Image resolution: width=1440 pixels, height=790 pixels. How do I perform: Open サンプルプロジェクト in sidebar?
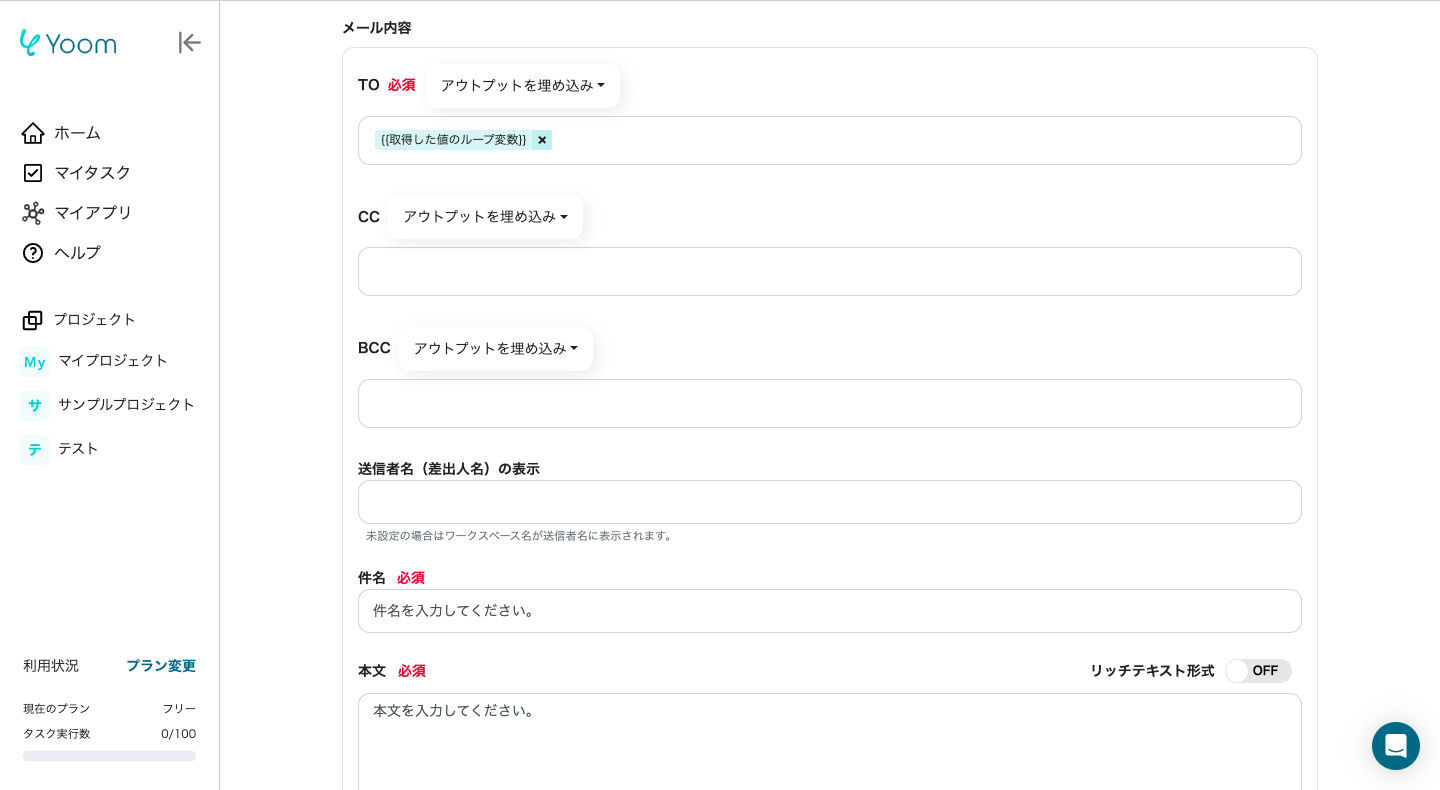tap(126, 405)
